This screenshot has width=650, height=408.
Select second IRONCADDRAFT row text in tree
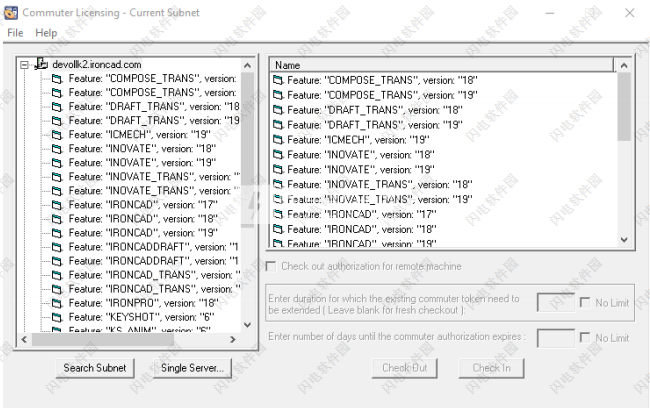tap(153, 261)
